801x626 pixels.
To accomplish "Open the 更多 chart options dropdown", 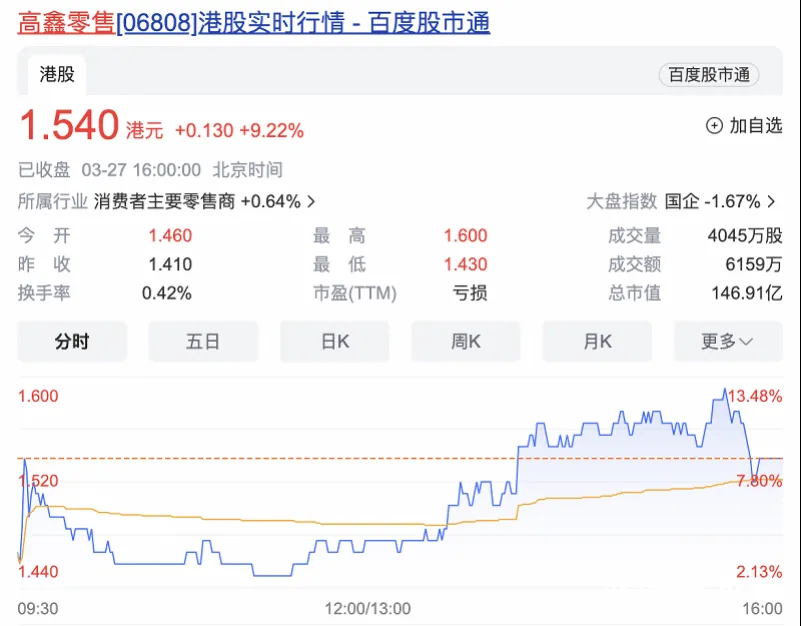I will pos(727,342).
